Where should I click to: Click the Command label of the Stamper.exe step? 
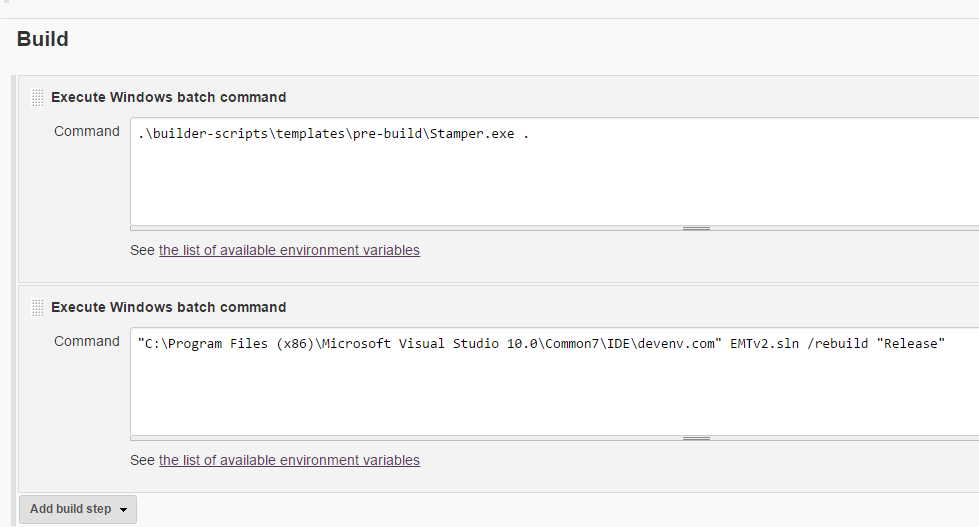pyautogui.click(x=87, y=131)
